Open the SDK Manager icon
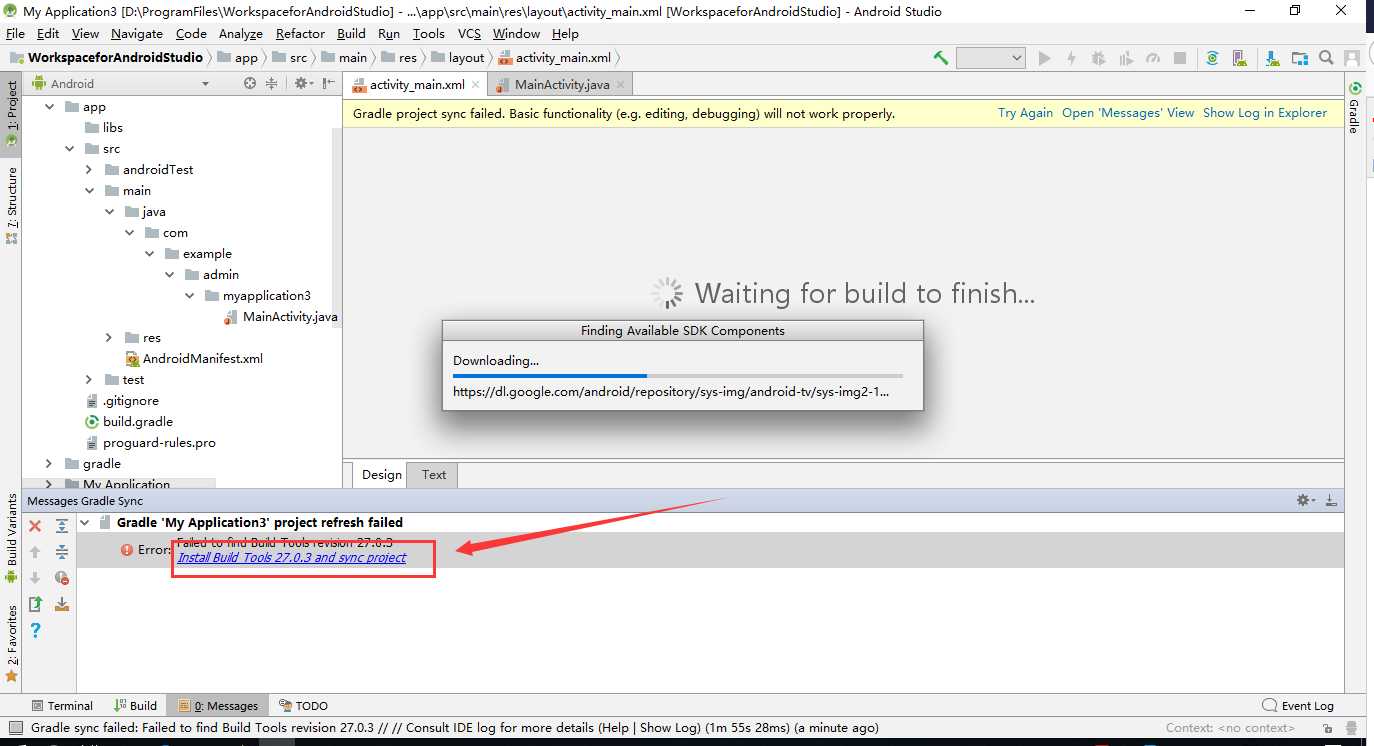This screenshot has height=746, width=1374. pyautogui.click(x=1271, y=58)
